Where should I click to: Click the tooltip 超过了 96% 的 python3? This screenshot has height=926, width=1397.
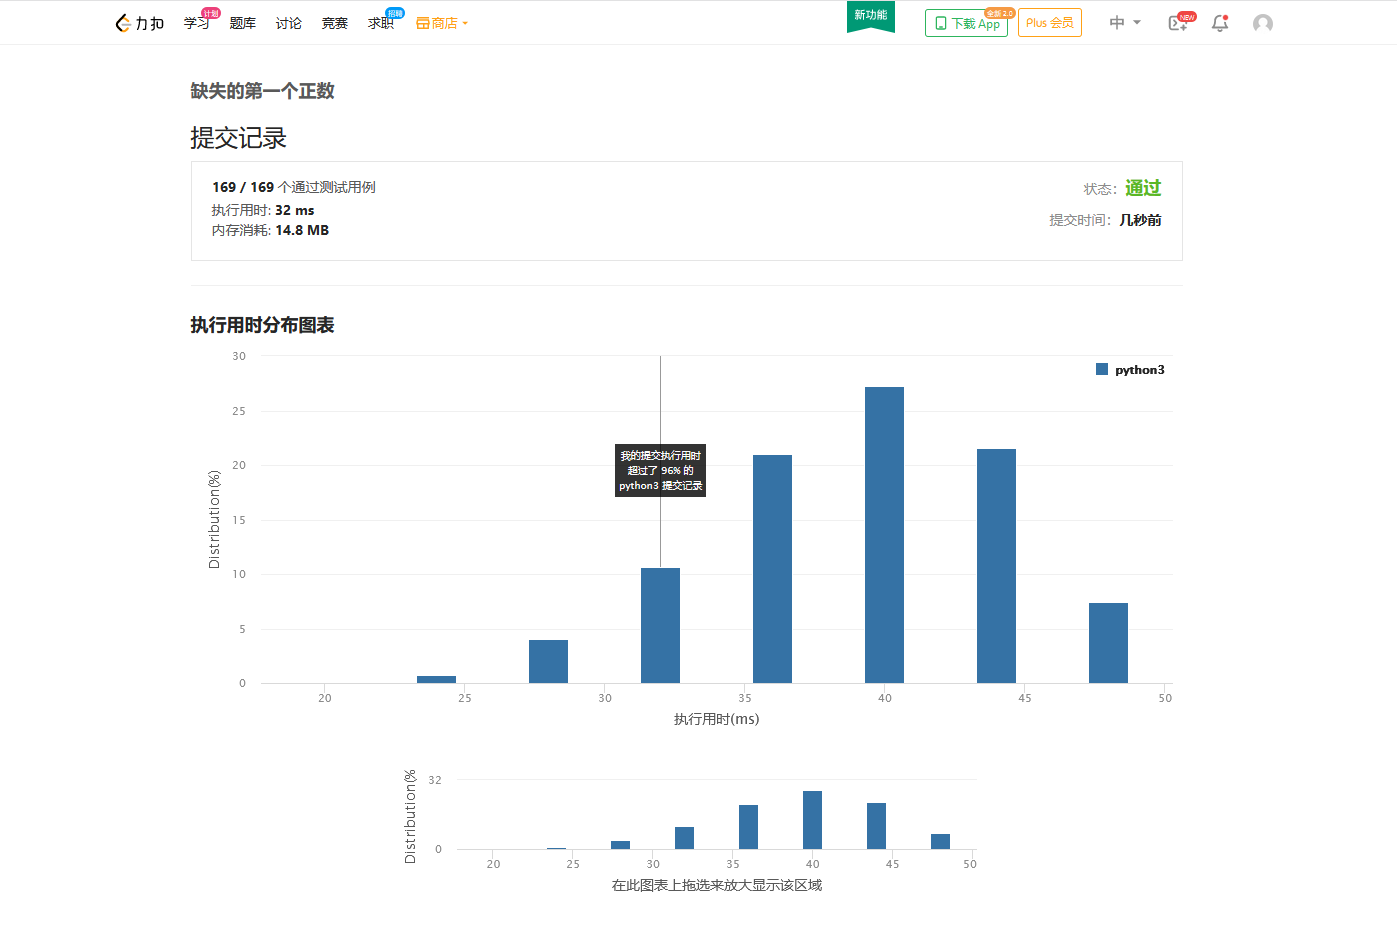660,470
